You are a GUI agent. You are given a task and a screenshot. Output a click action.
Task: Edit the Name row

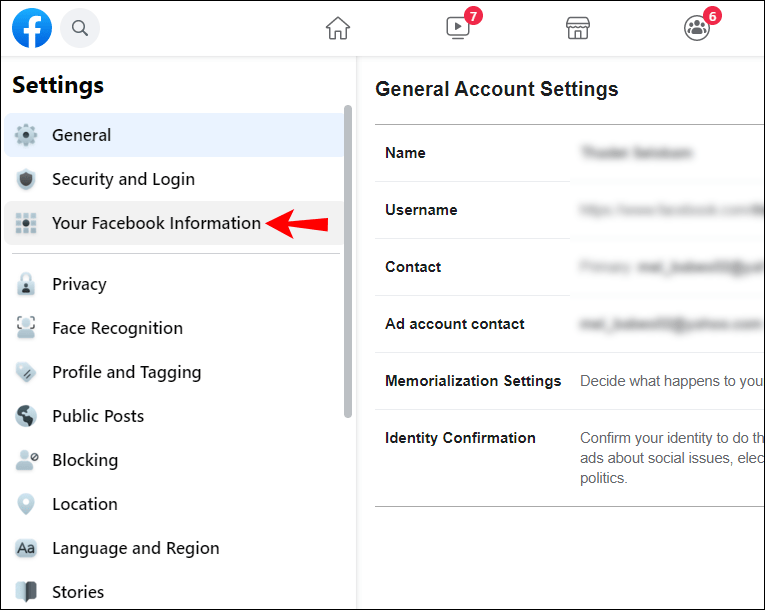[569, 153]
